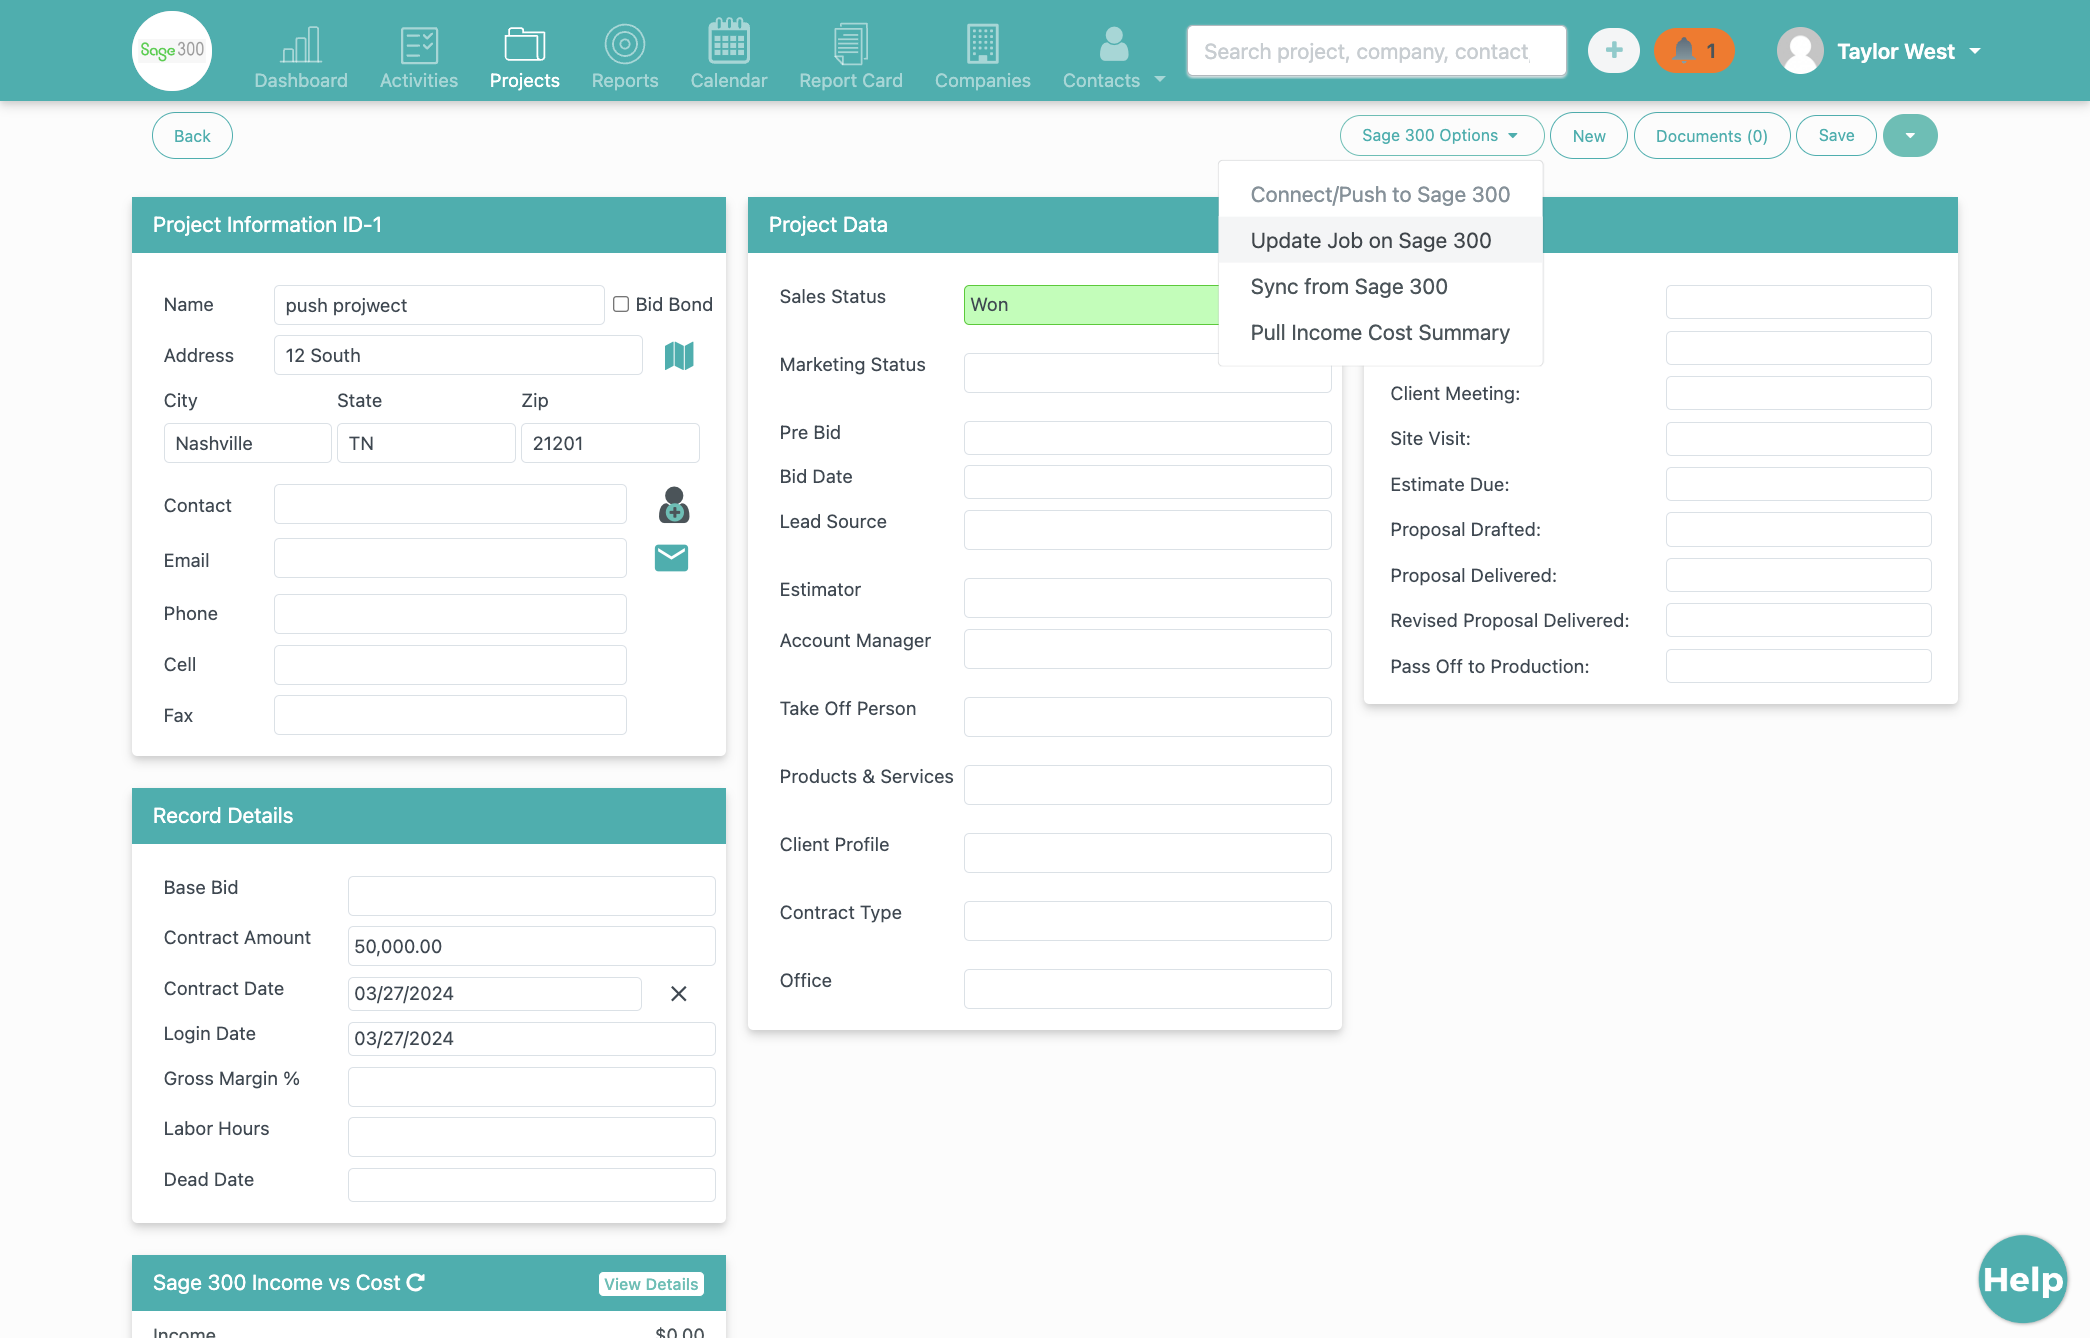
Task: Open the Contacts person icon
Action: click(1114, 44)
